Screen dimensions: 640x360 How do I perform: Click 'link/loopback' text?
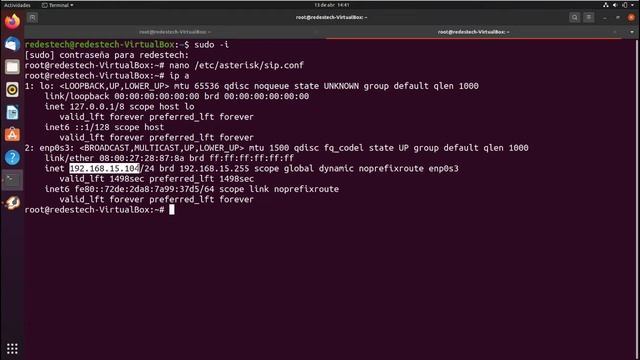(x=77, y=96)
